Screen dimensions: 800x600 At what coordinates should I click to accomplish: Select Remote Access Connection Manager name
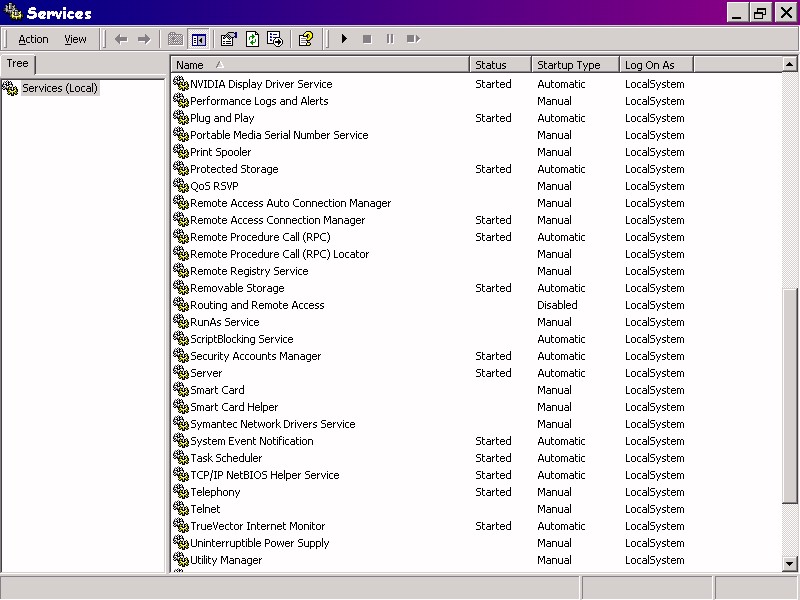(278, 220)
